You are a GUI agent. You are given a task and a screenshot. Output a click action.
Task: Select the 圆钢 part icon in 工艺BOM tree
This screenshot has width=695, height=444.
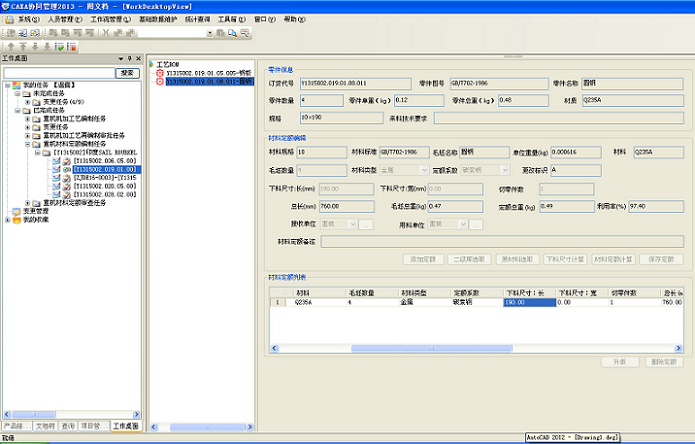coord(159,82)
